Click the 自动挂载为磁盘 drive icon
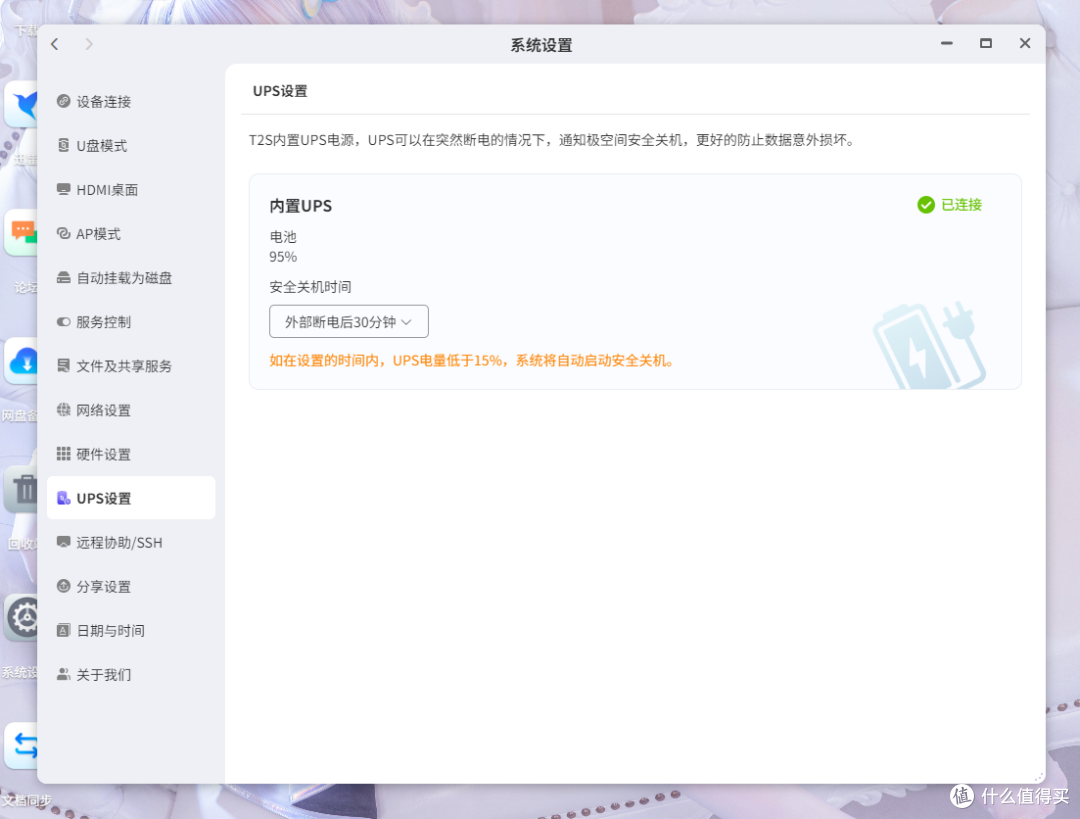The width and height of the screenshot is (1080, 819). (x=63, y=278)
